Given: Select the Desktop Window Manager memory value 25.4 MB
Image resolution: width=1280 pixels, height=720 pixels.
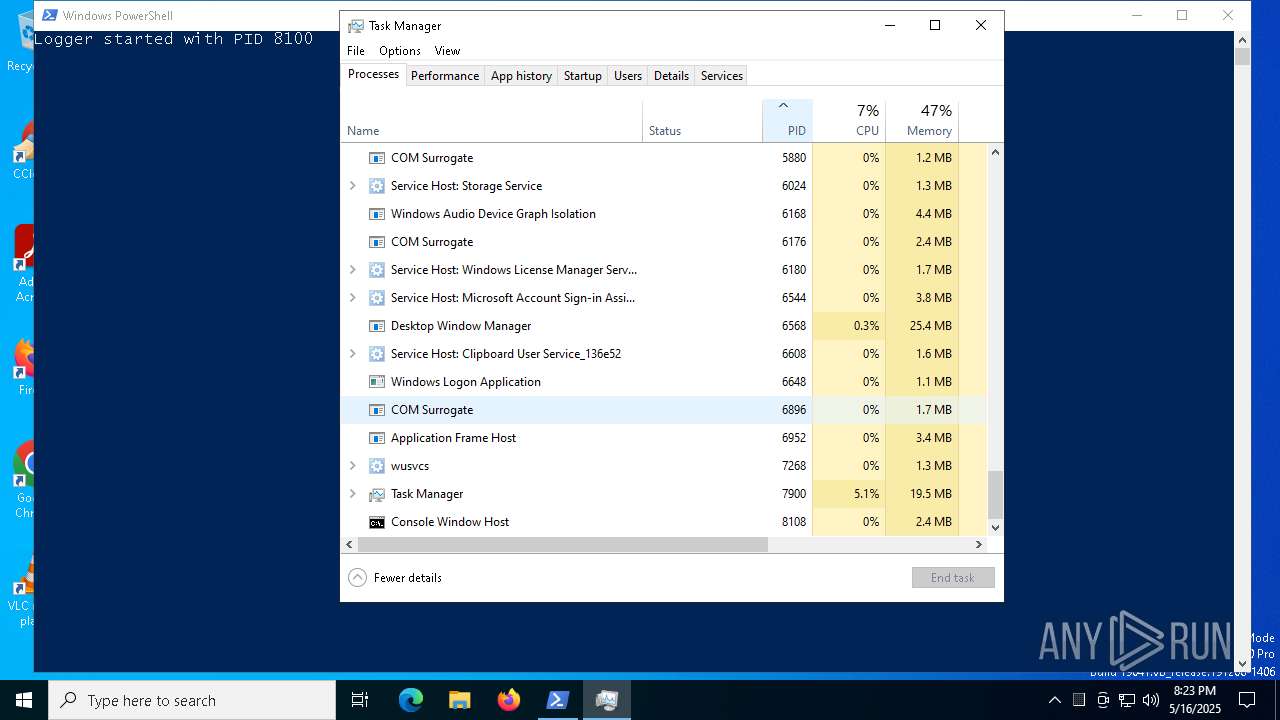Looking at the screenshot, I should 930,326.
